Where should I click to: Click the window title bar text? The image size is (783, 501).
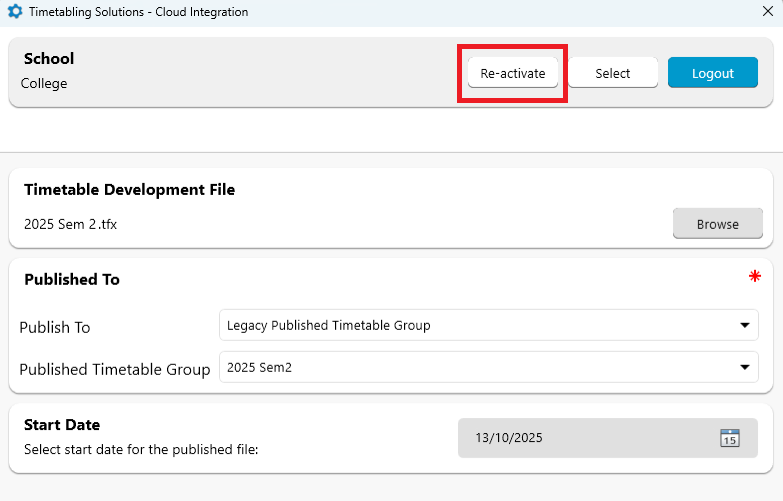[x=138, y=12]
